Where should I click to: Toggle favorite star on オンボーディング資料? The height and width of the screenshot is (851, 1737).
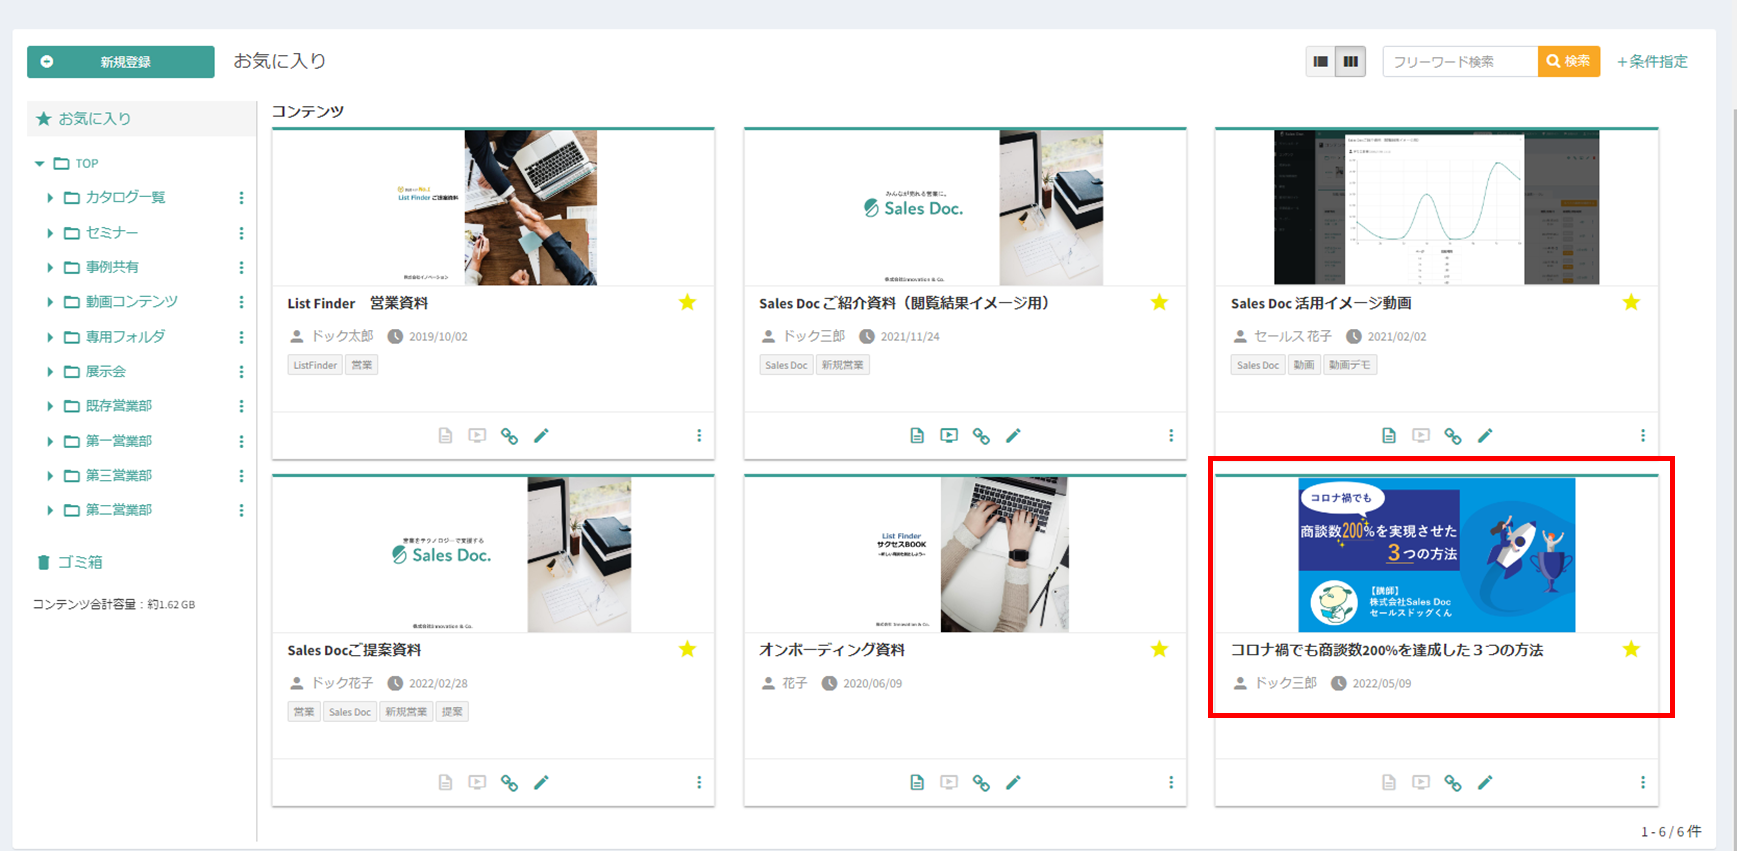coord(1160,649)
